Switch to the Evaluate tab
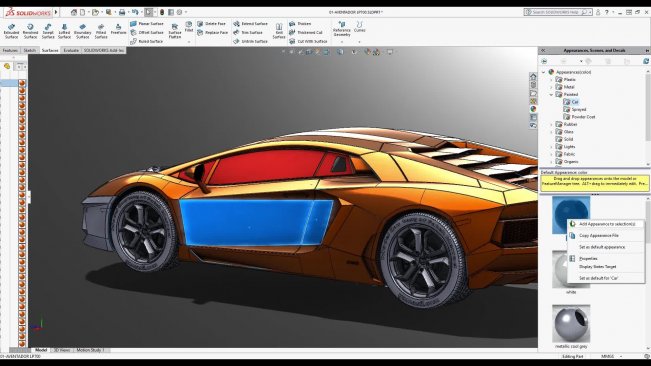This screenshot has height=366, width=651. coord(71,50)
